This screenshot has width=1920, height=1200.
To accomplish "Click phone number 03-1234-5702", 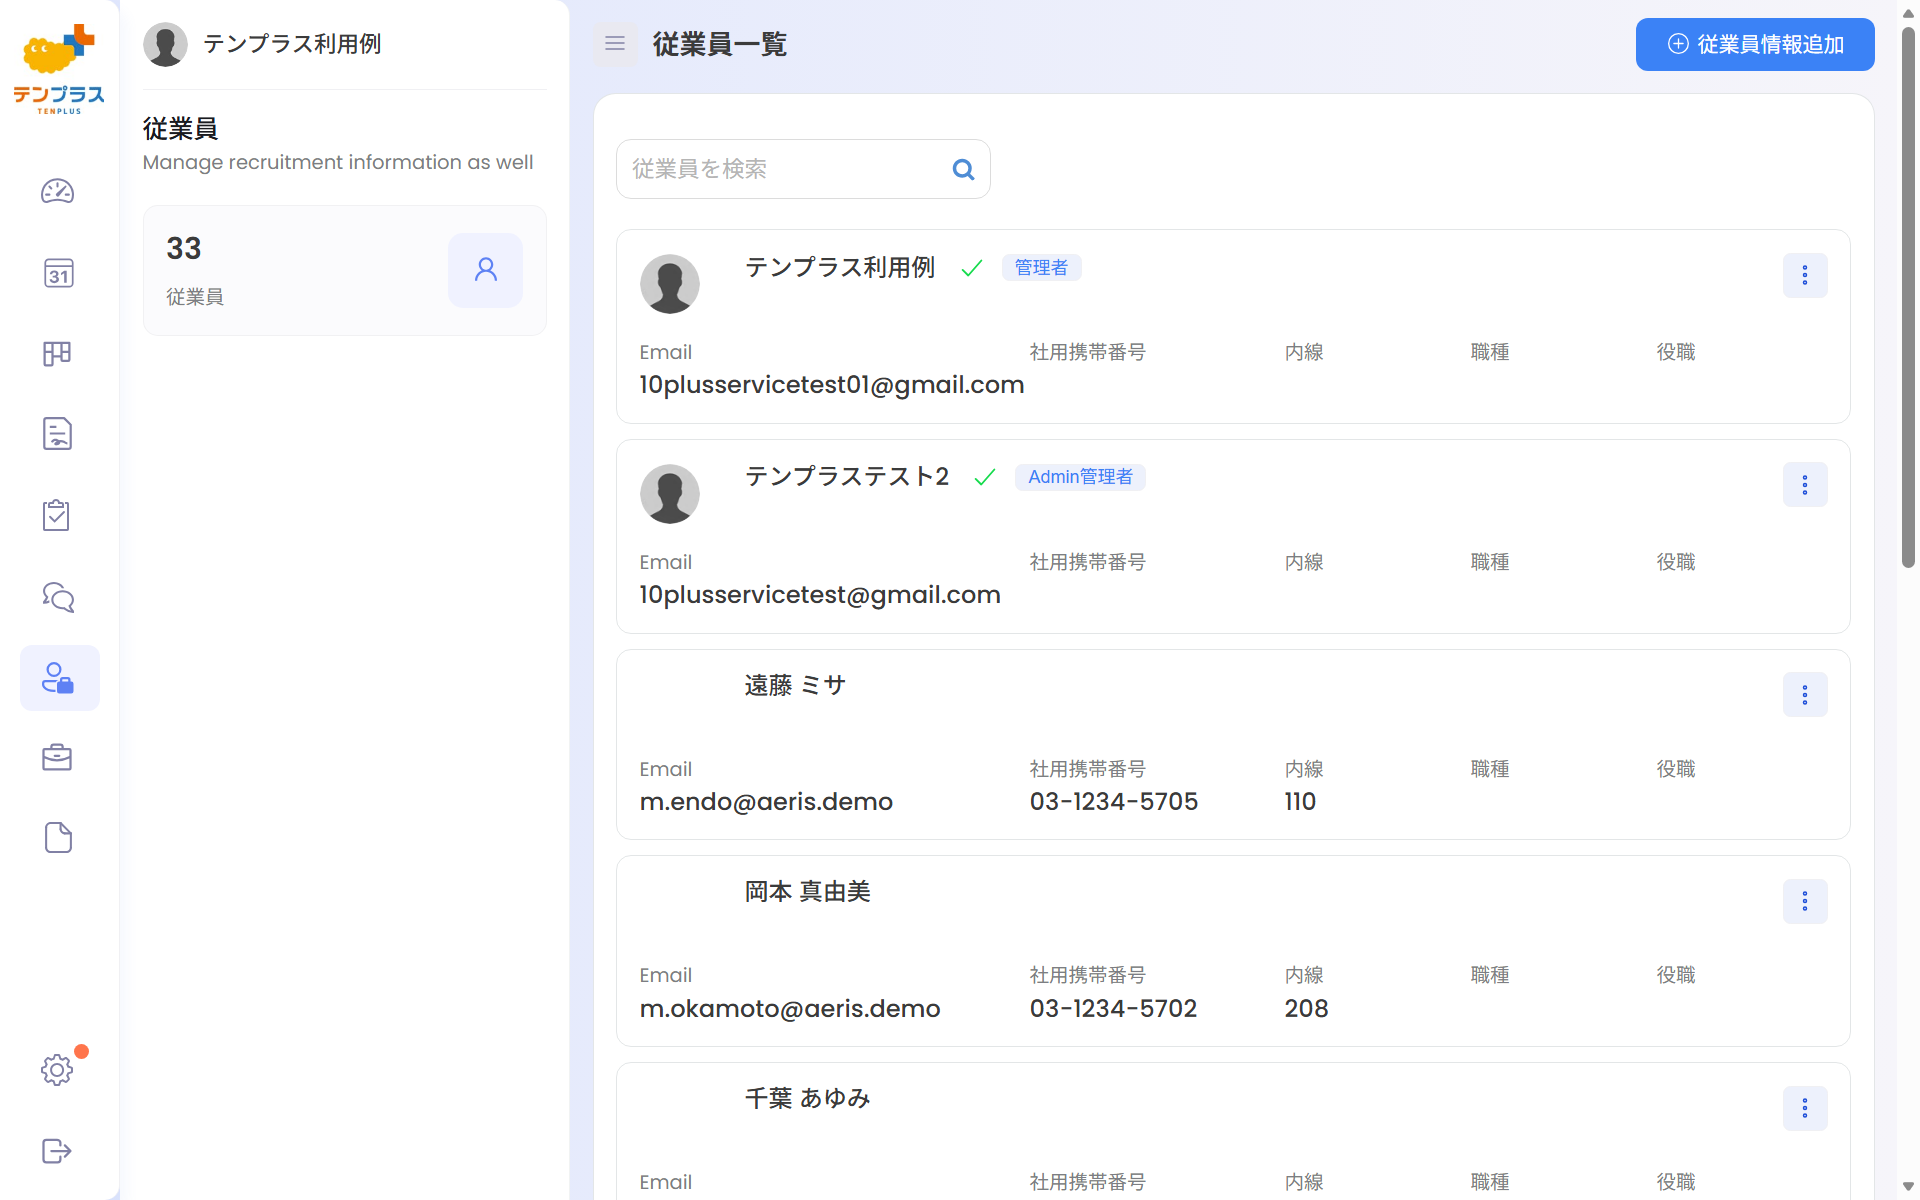I will click(1113, 1008).
